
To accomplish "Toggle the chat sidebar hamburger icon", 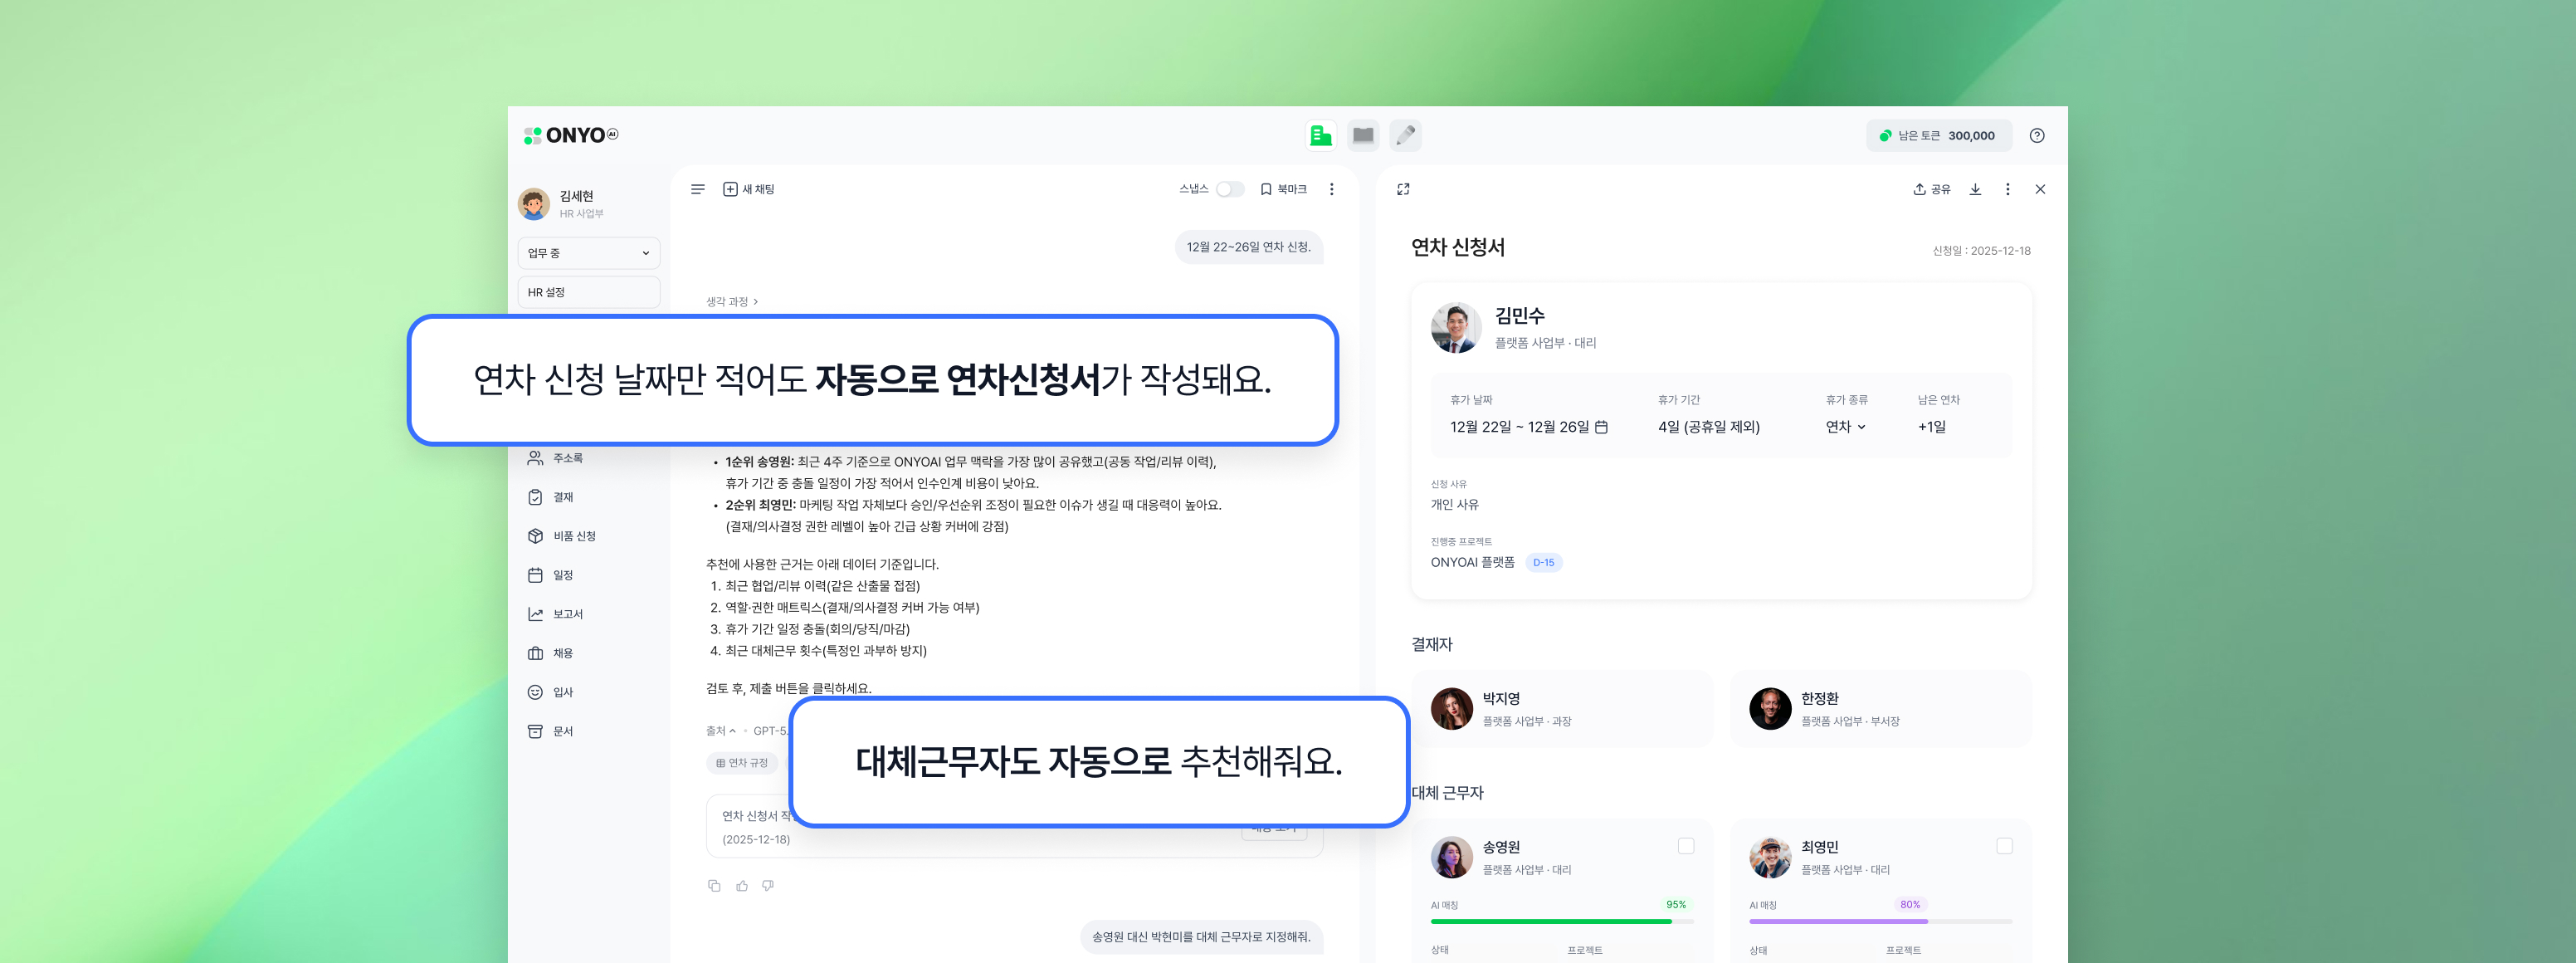I will pos(698,189).
